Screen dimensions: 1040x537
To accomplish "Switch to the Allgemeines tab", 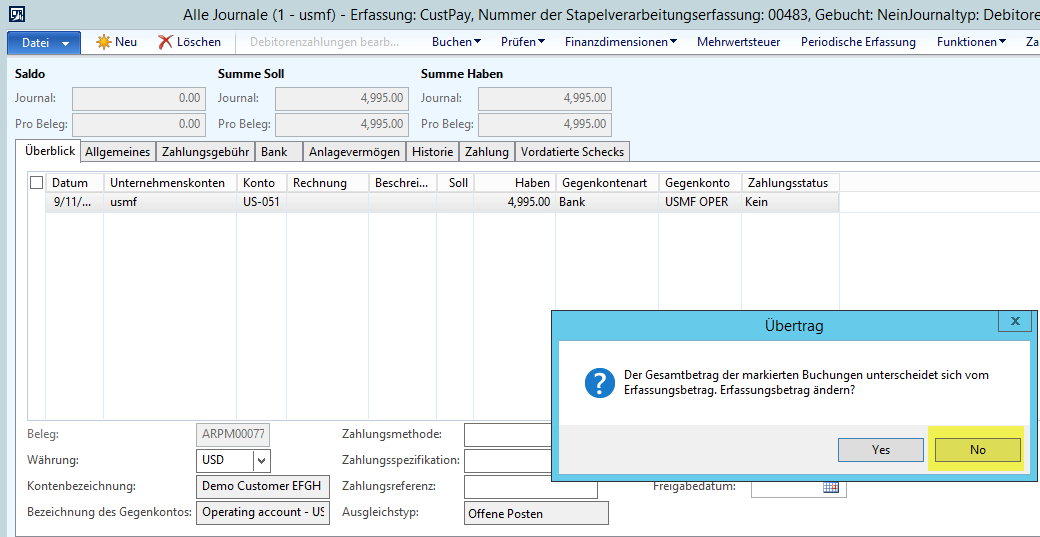I will [118, 152].
